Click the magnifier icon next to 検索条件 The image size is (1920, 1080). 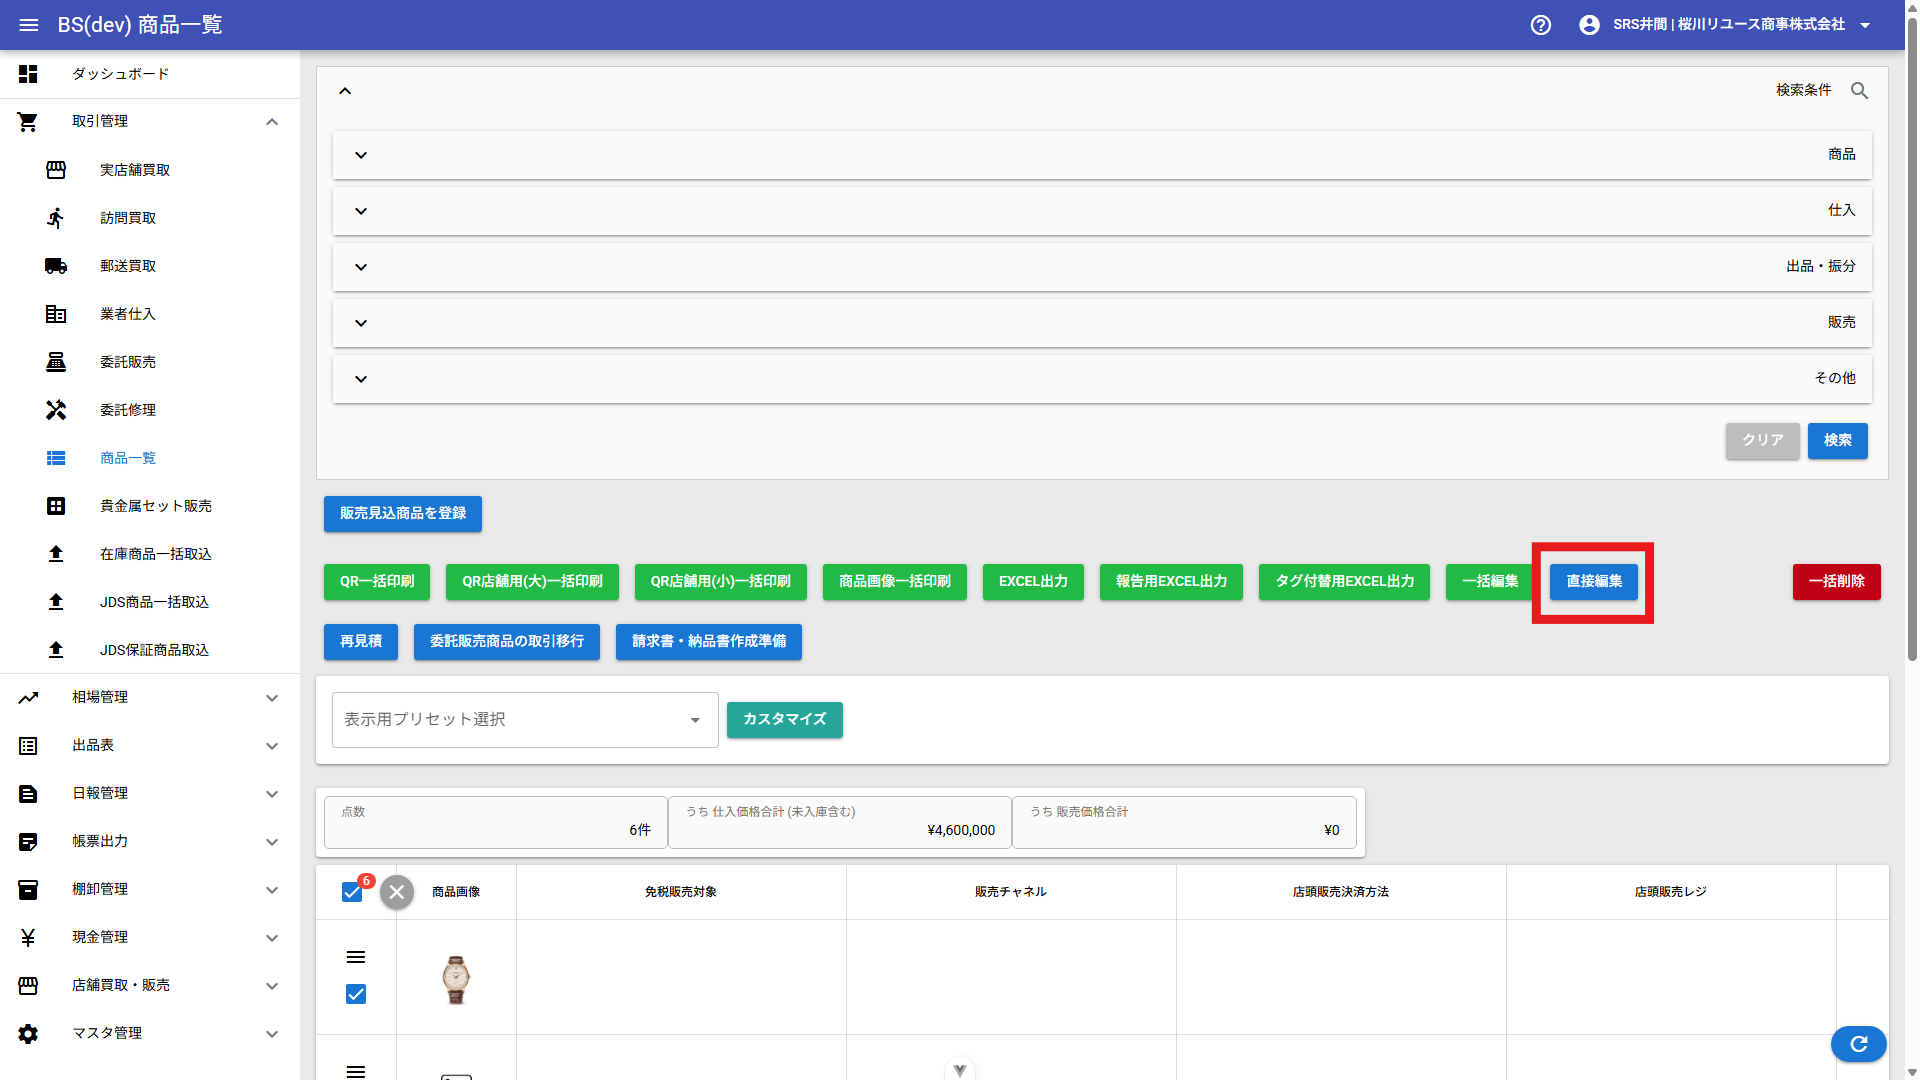coord(1859,91)
